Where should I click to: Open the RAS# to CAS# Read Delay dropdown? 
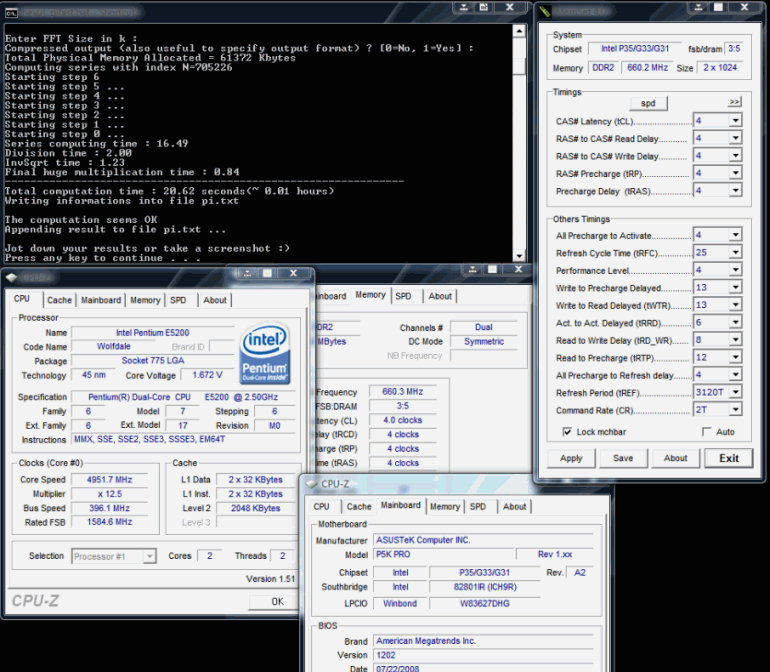click(735, 138)
